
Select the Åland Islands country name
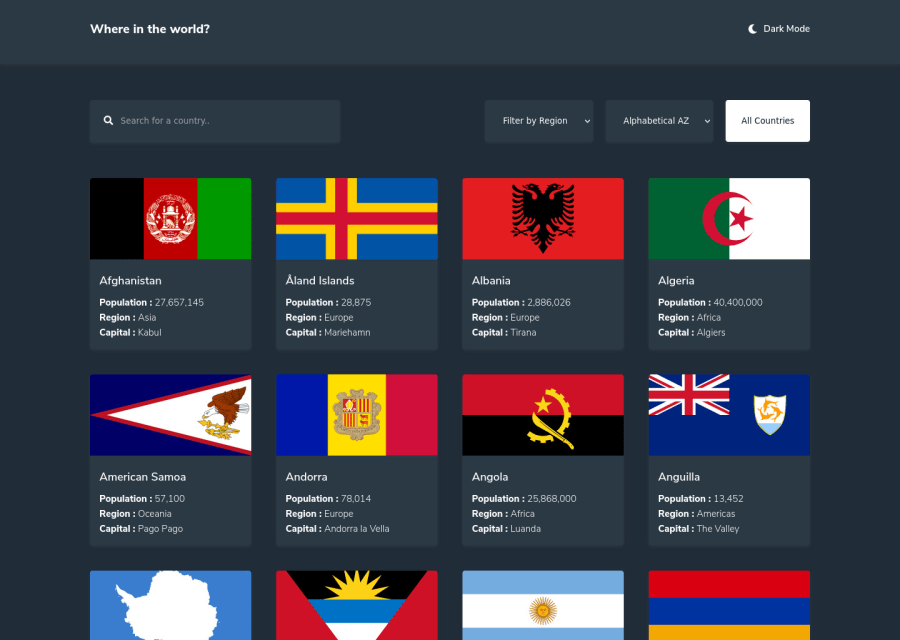click(x=320, y=281)
